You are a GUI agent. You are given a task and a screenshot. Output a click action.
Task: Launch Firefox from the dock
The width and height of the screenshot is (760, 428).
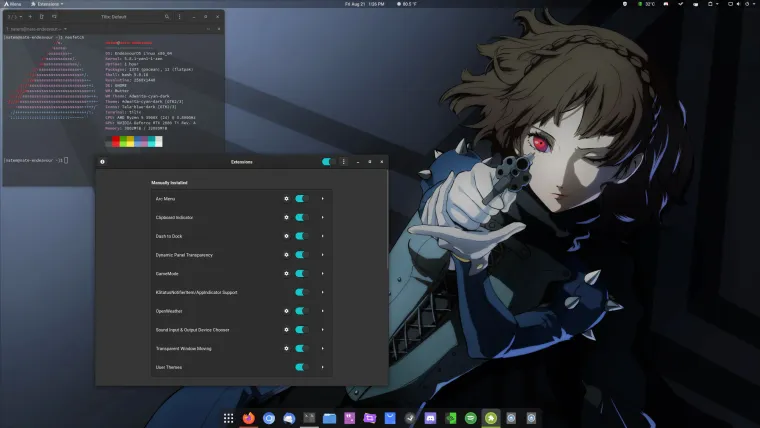point(249,418)
